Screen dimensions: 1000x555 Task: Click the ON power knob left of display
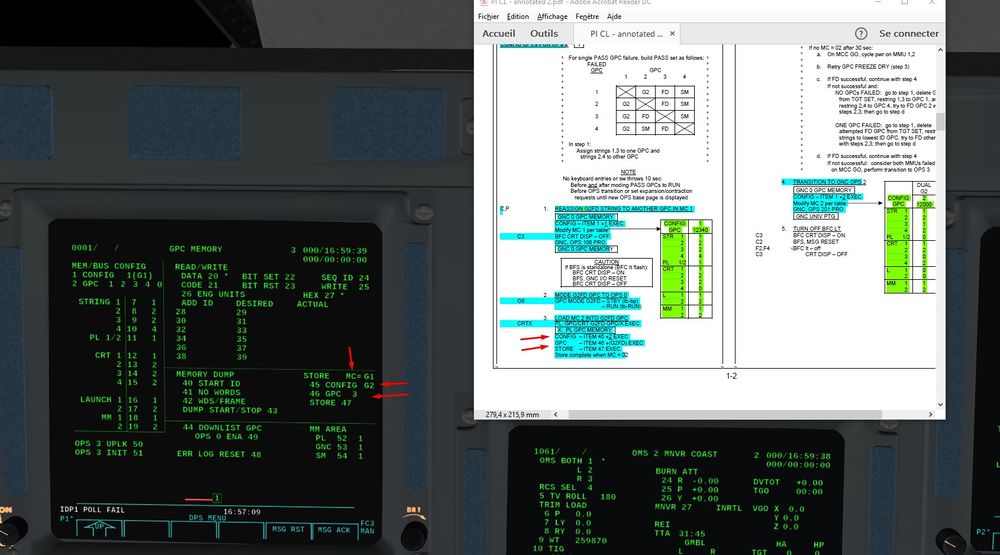[11, 529]
